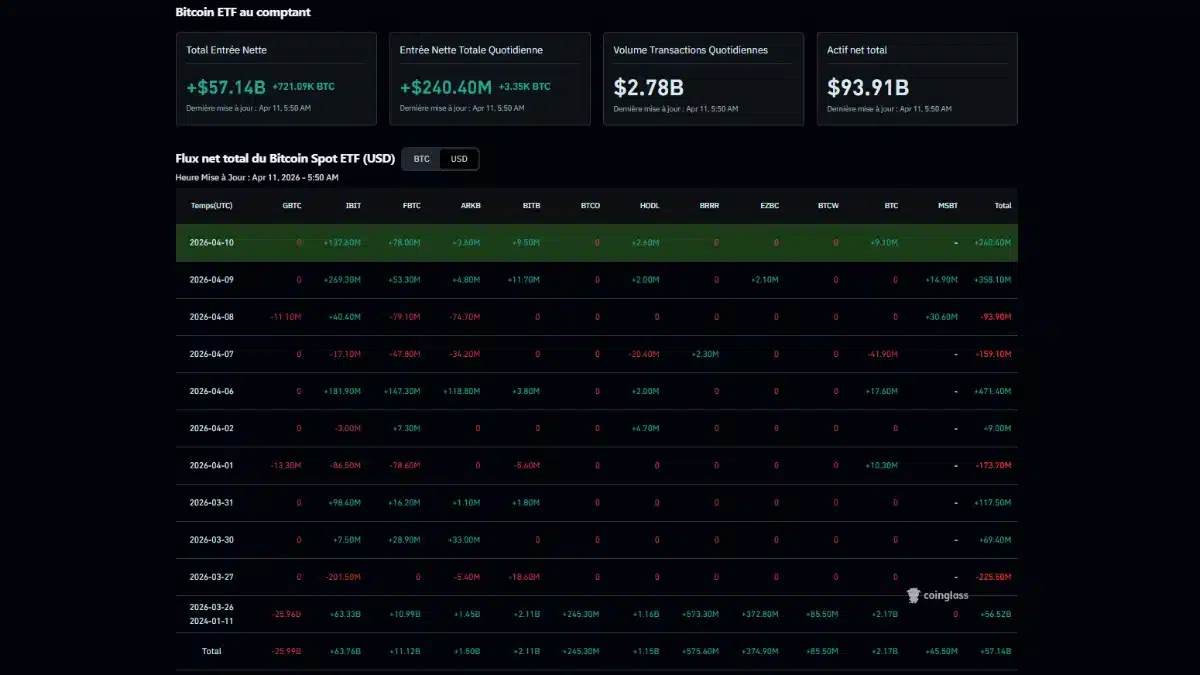Open the Total Entrée Nette card
1200x675 pixels.
point(276,78)
